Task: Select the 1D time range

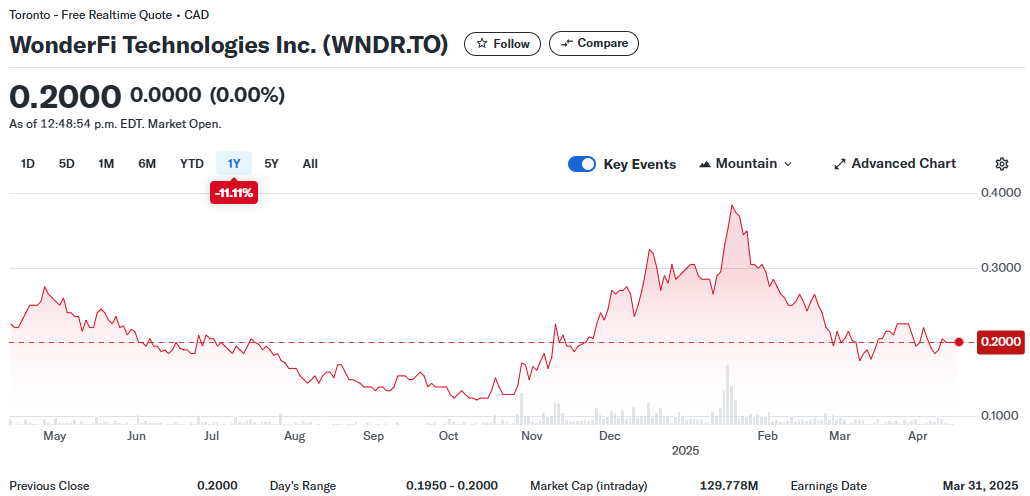Action: point(28,164)
